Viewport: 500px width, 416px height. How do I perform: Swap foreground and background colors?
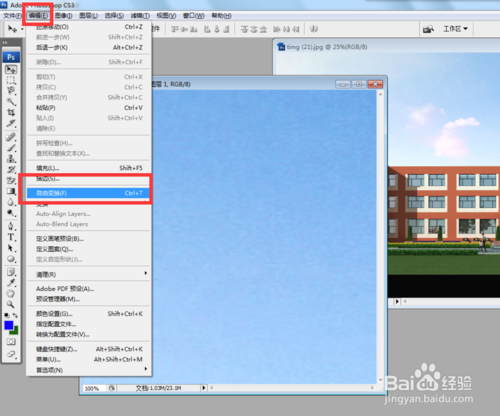tap(15, 315)
